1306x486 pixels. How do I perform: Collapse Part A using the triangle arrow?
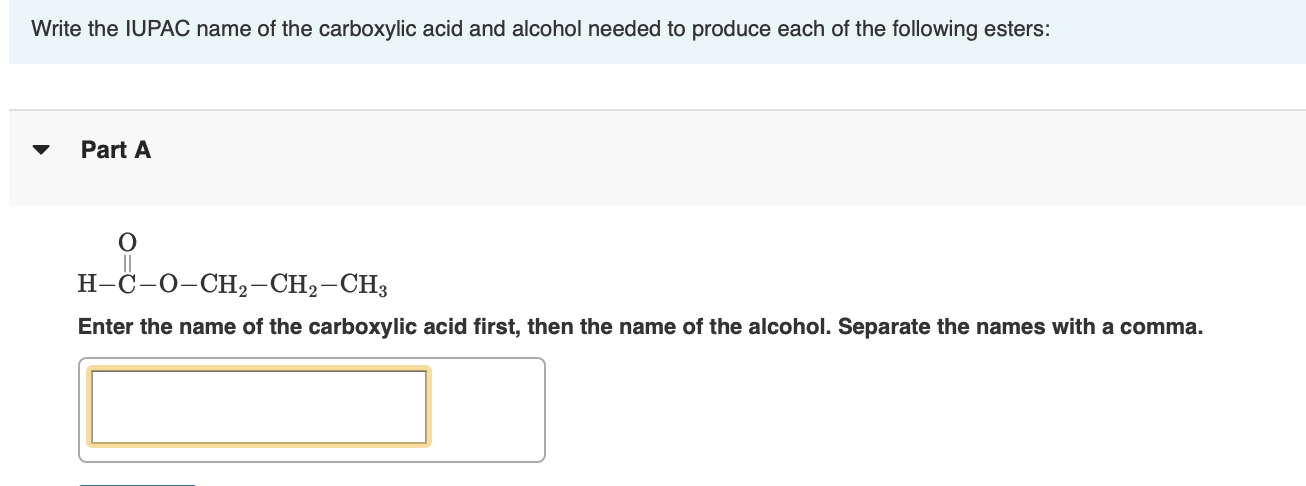[40, 151]
